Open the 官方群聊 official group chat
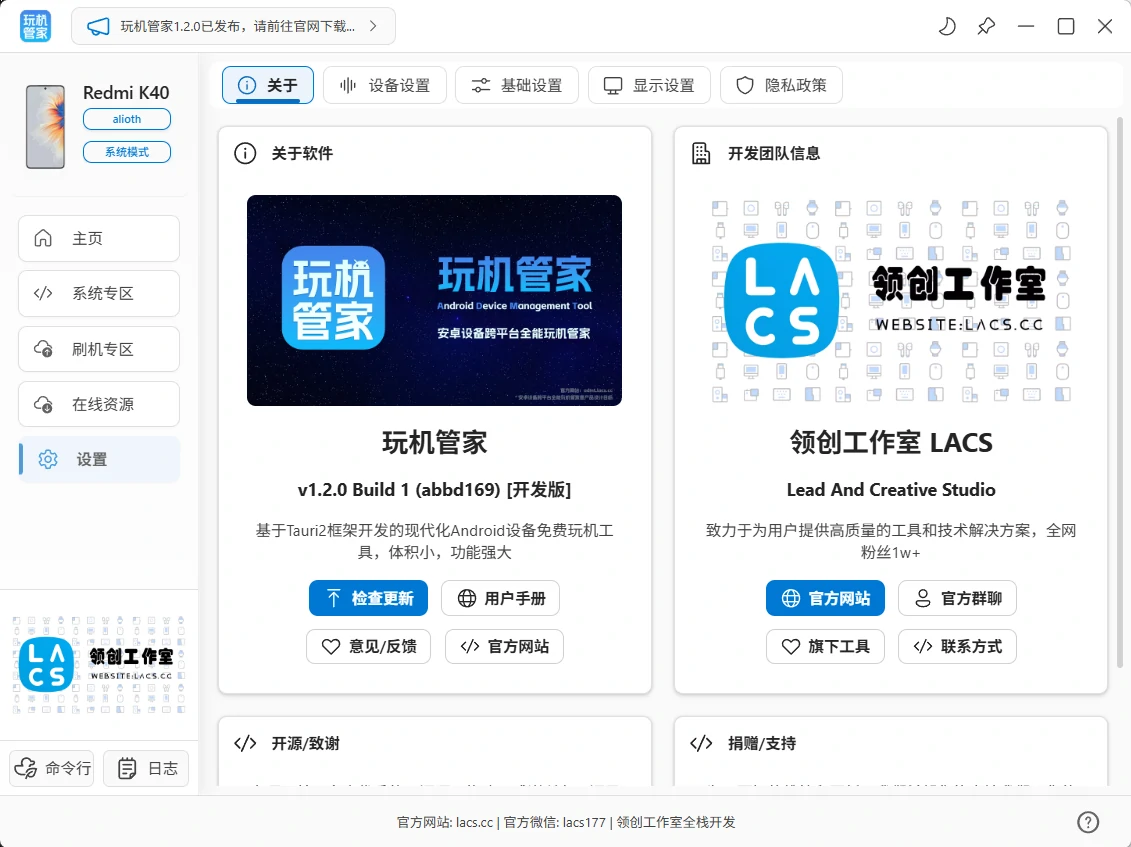The image size is (1131, 847). [957, 598]
